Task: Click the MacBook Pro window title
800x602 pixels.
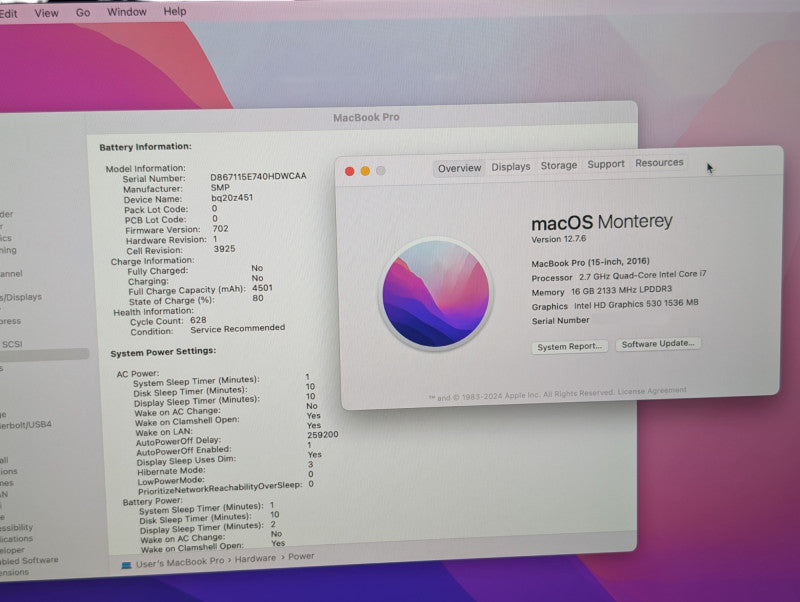Action: [x=366, y=118]
